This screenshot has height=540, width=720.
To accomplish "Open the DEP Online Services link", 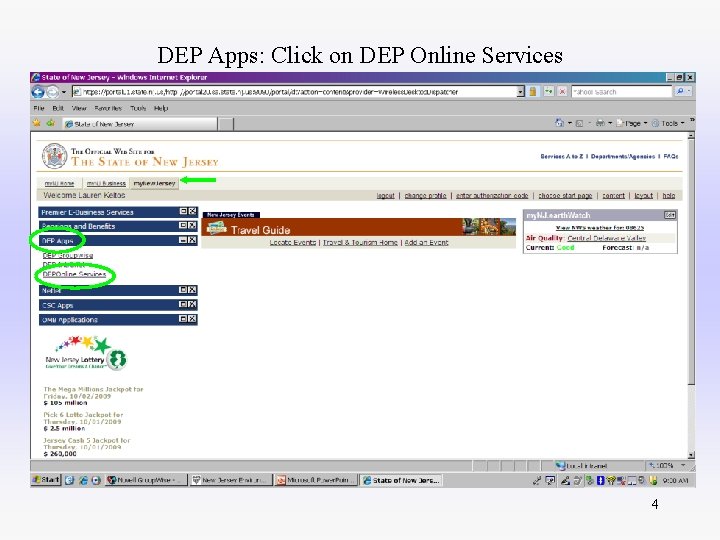I will (x=74, y=274).
